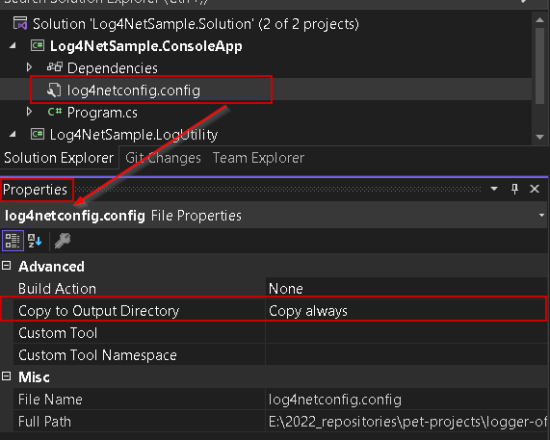
Task: Click the C# icon next to Program.cs
Action: (54, 112)
